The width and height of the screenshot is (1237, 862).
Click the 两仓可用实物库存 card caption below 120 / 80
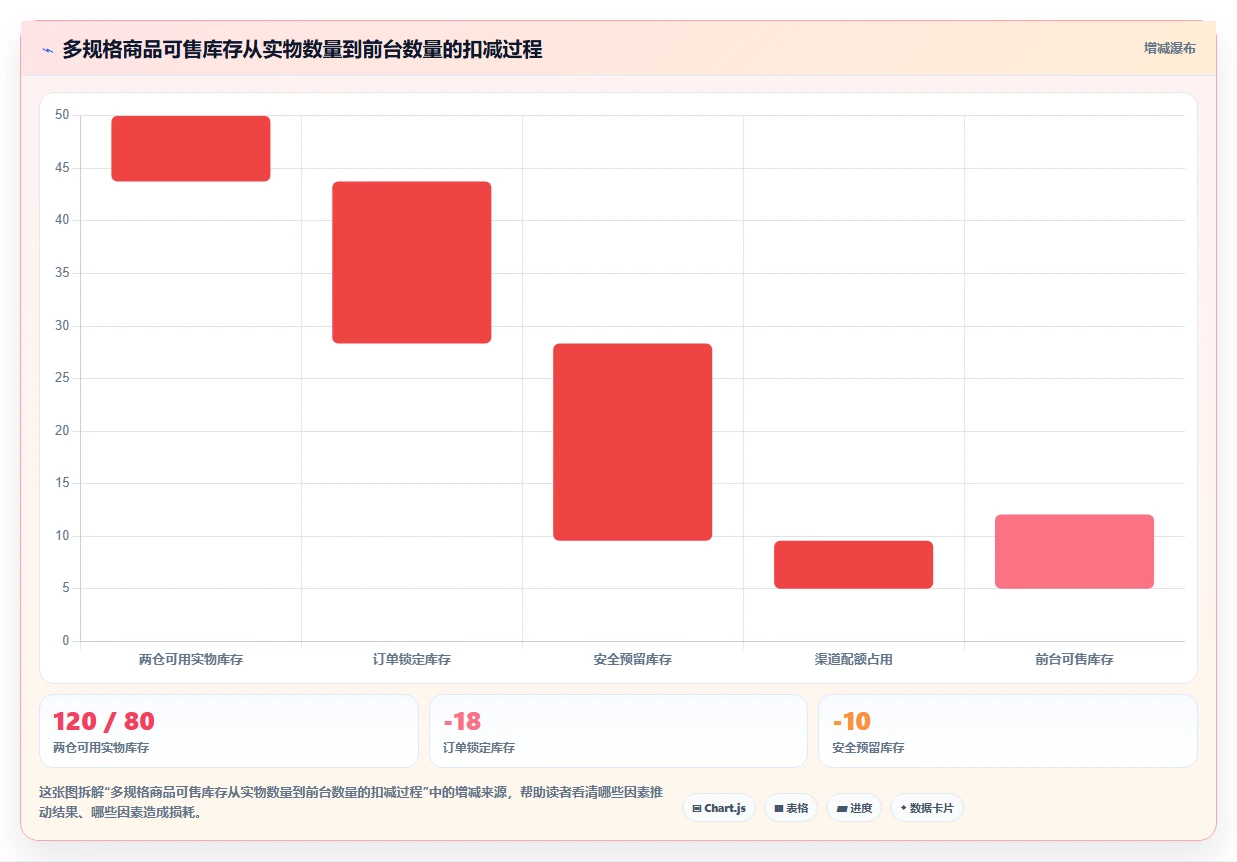point(101,748)
